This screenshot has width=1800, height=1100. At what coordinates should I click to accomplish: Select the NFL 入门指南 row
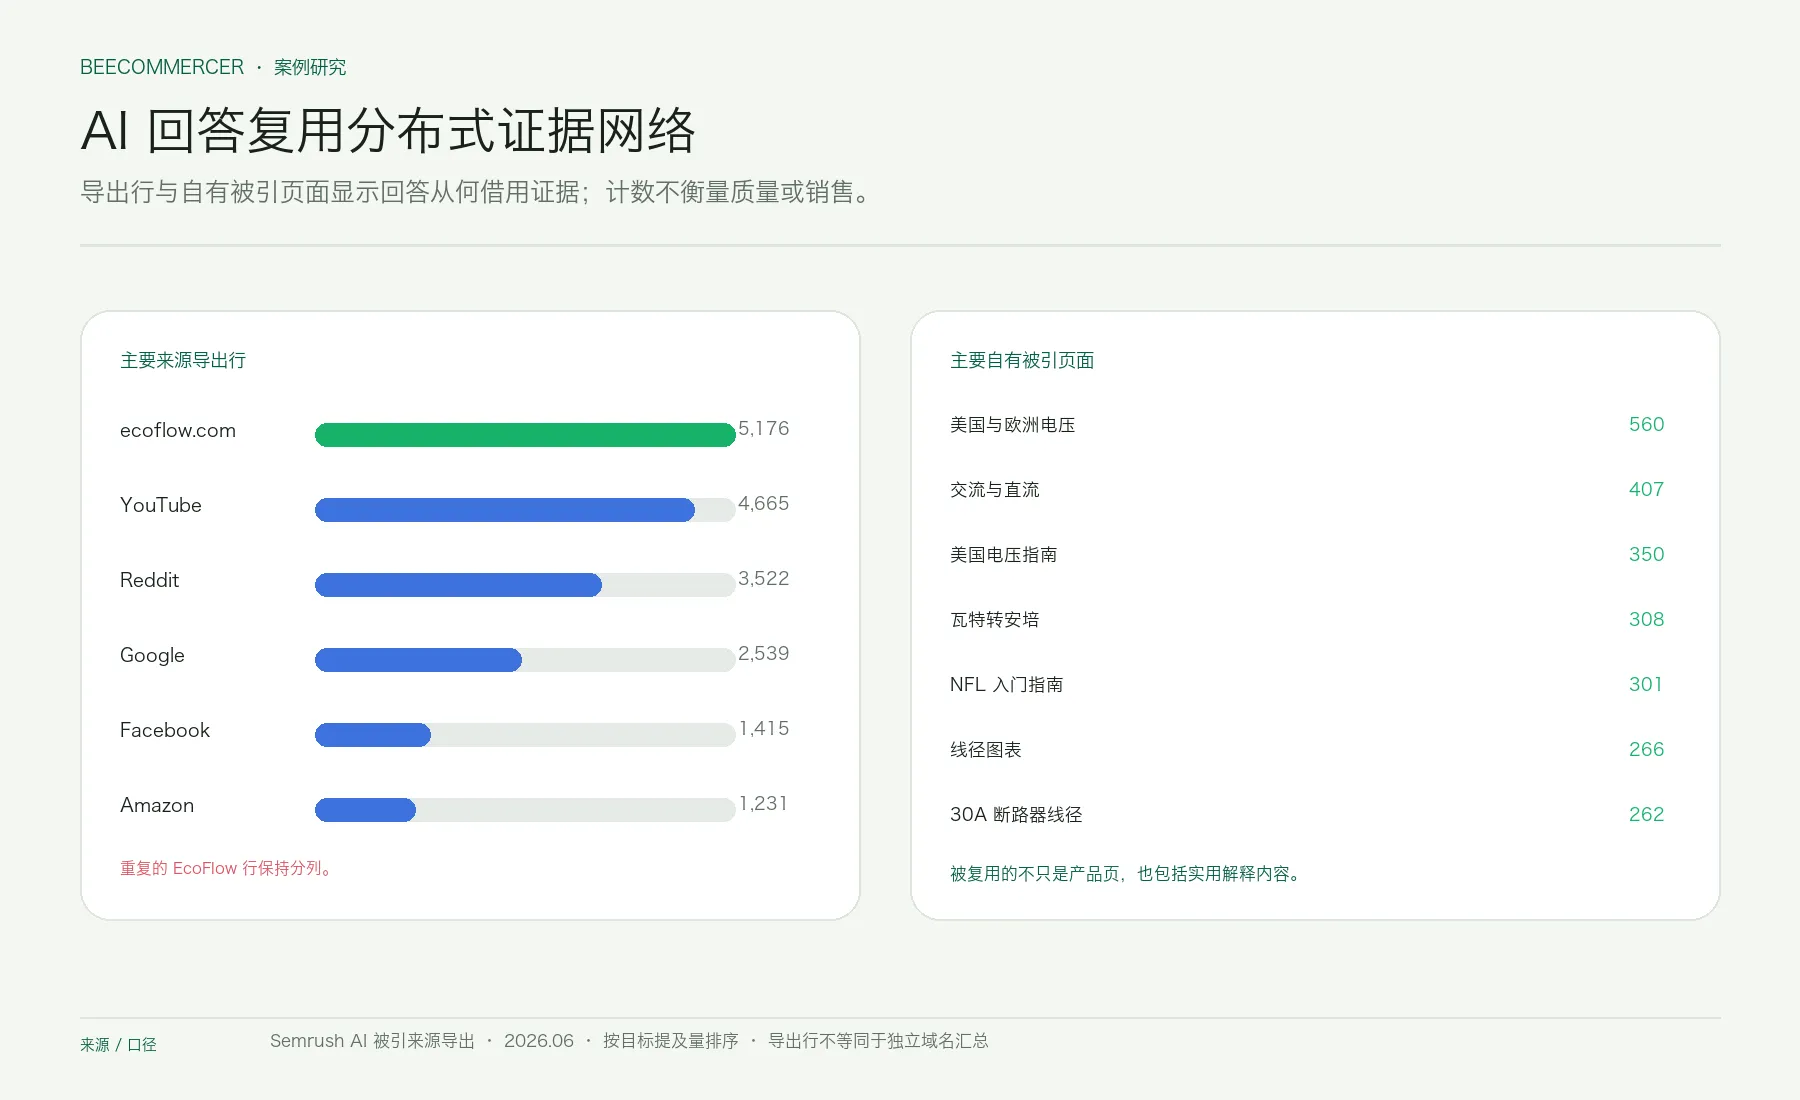point(1307,685)
